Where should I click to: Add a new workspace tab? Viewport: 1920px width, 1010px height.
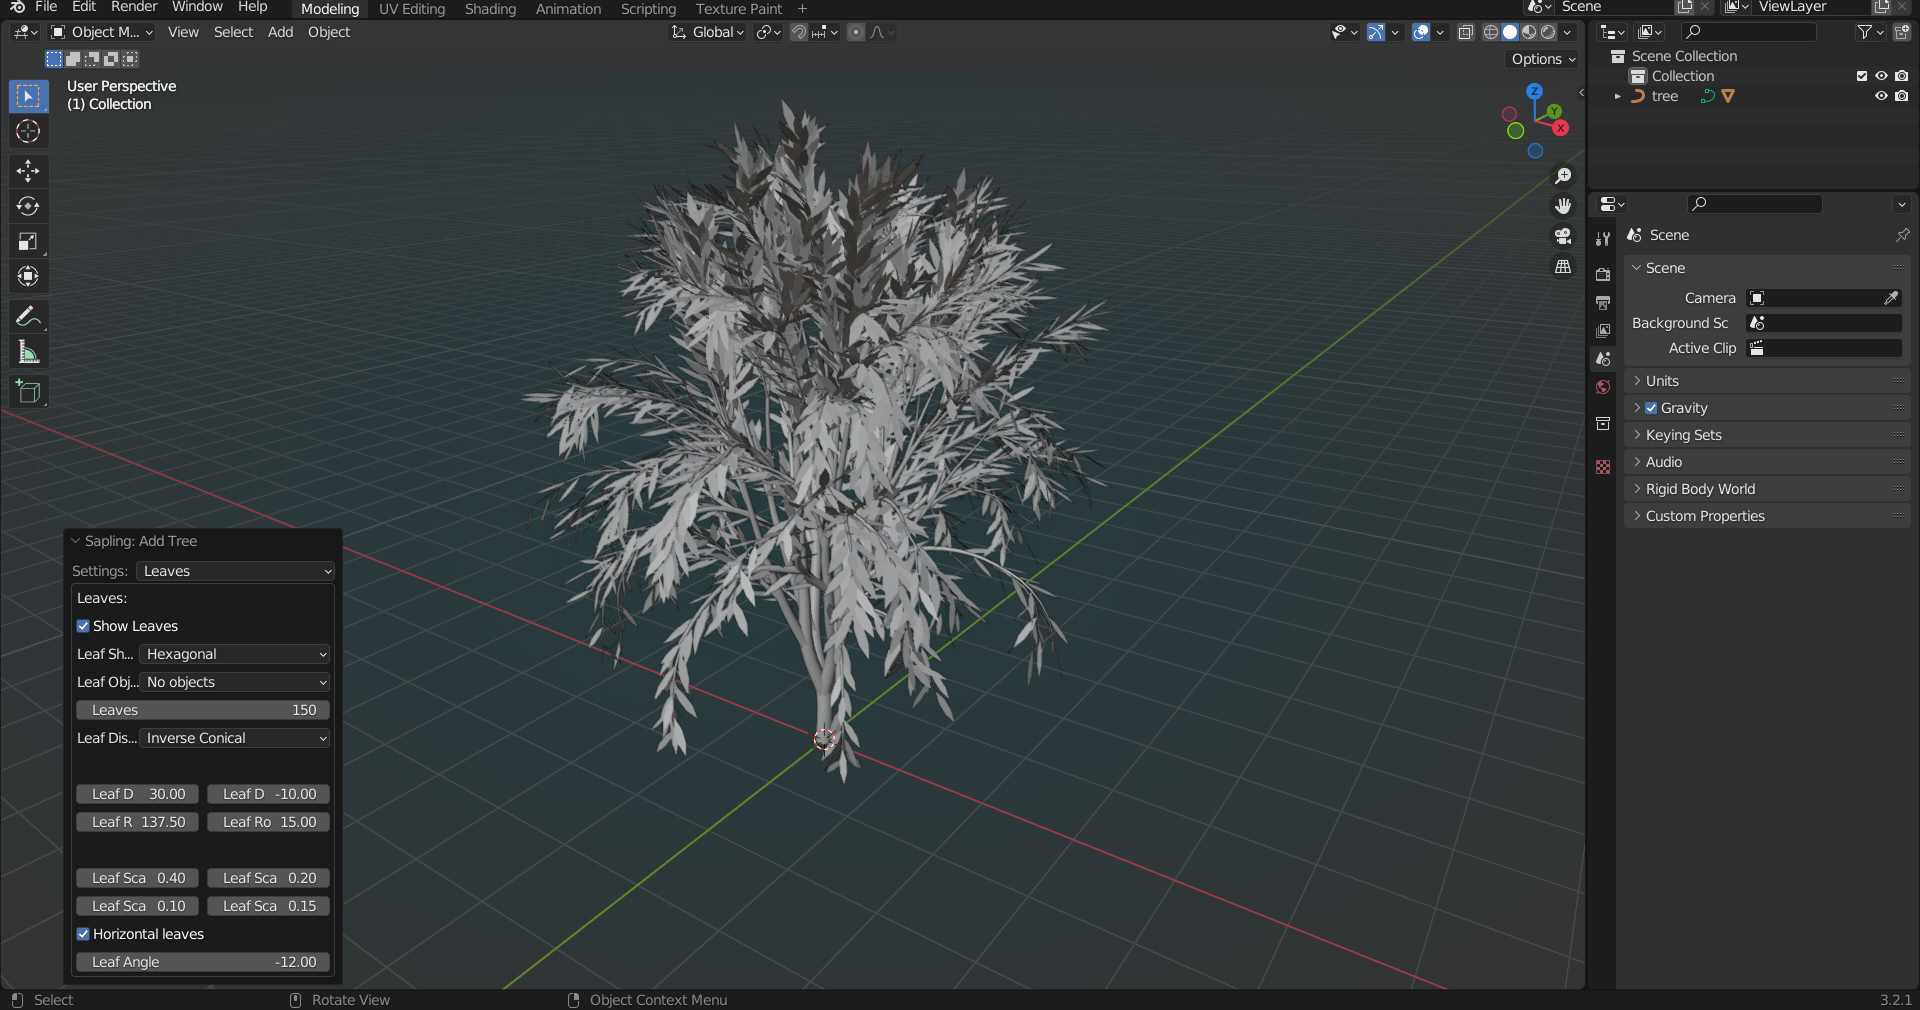point(802,9)
